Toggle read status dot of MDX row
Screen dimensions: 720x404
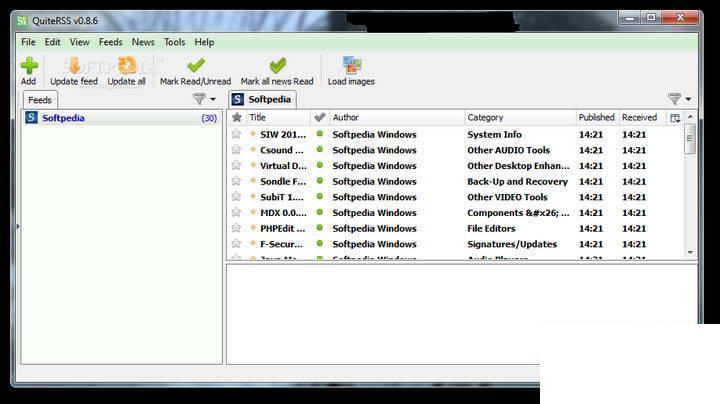click(x=320, y=212)
